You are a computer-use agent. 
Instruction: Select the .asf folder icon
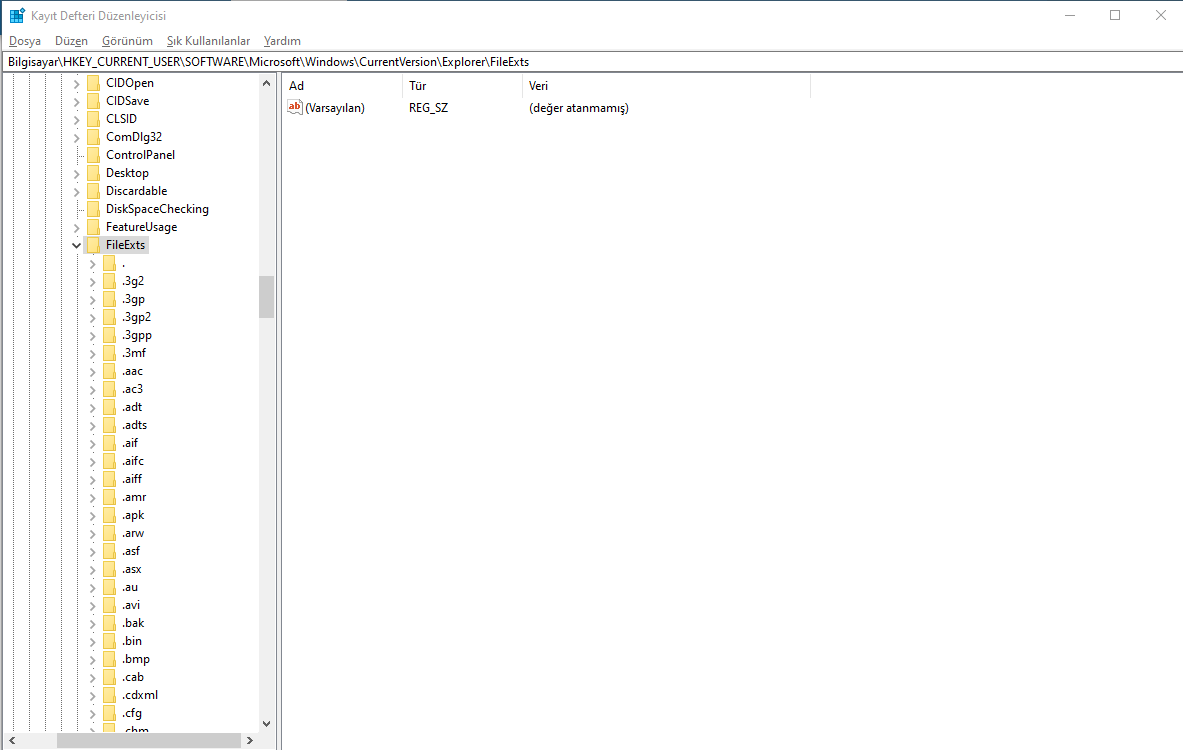[109, 551]
